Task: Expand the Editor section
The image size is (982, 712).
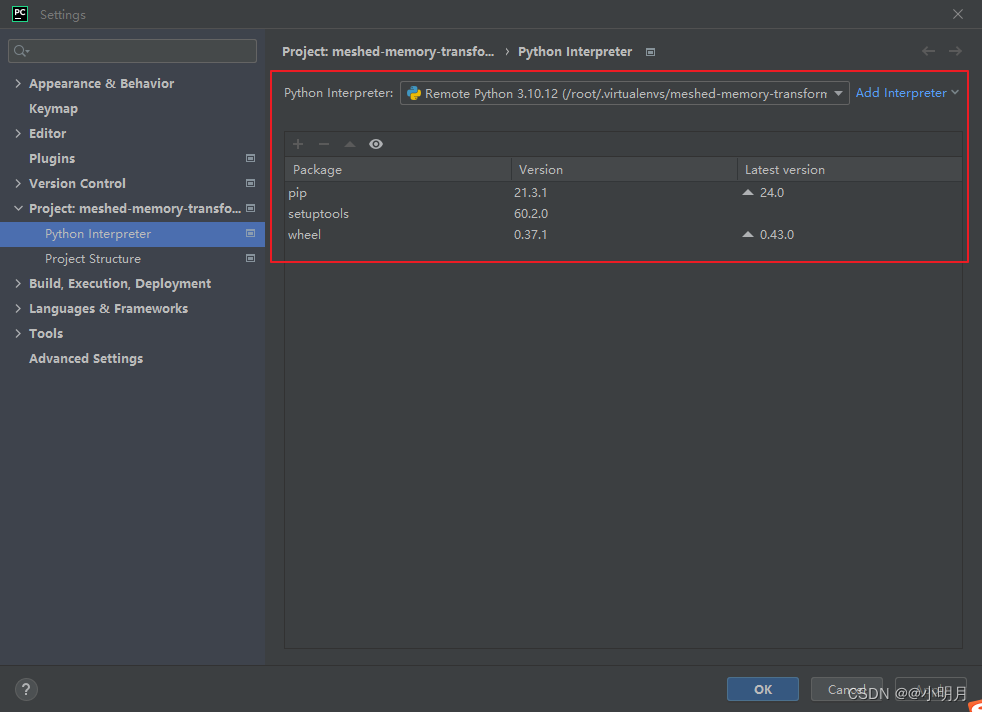Action: pyautogui.click(x=18, y=133)
